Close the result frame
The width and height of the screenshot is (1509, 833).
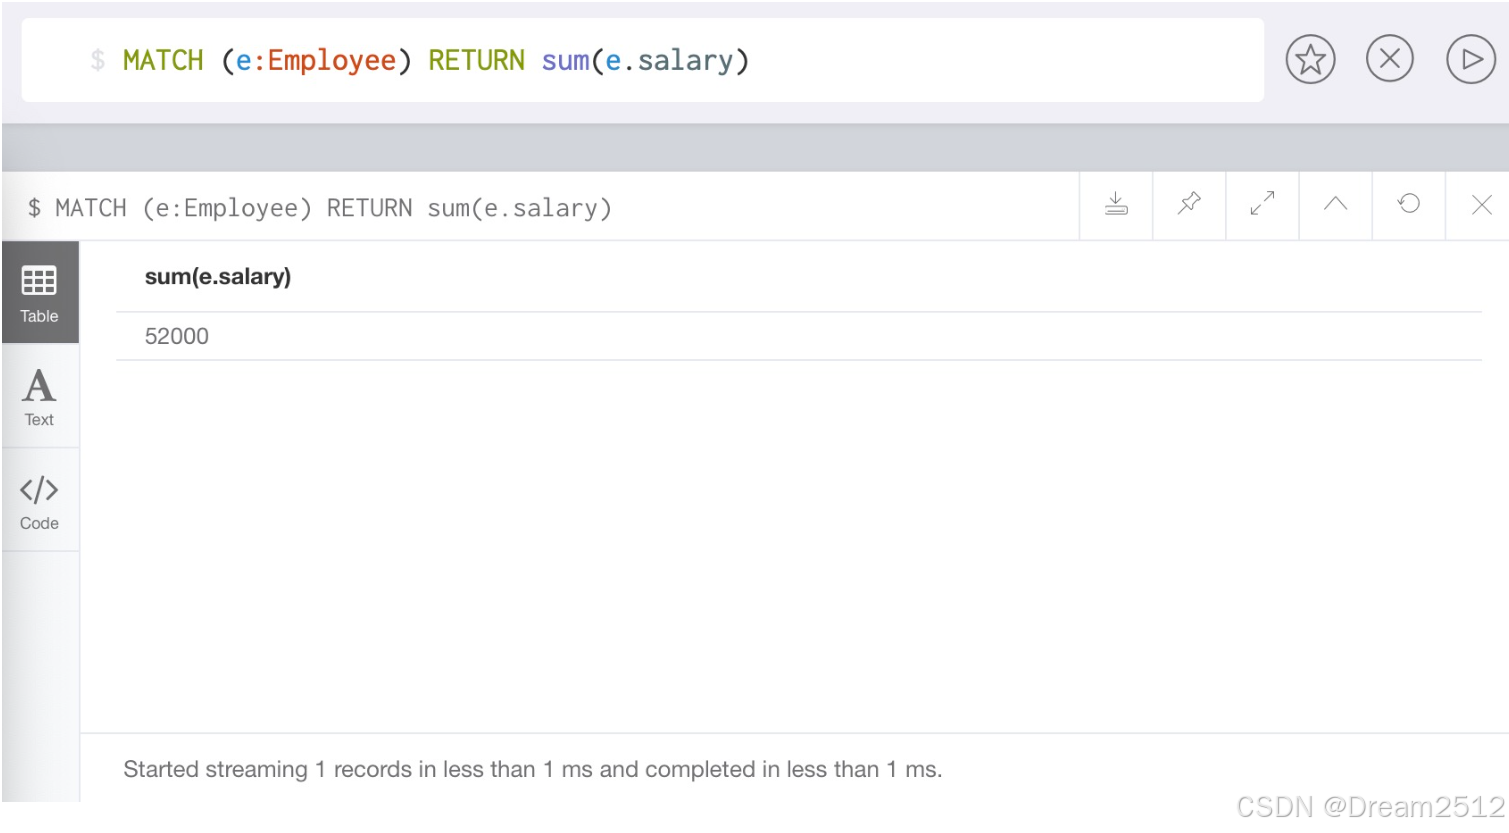[x=1481, y=205]
